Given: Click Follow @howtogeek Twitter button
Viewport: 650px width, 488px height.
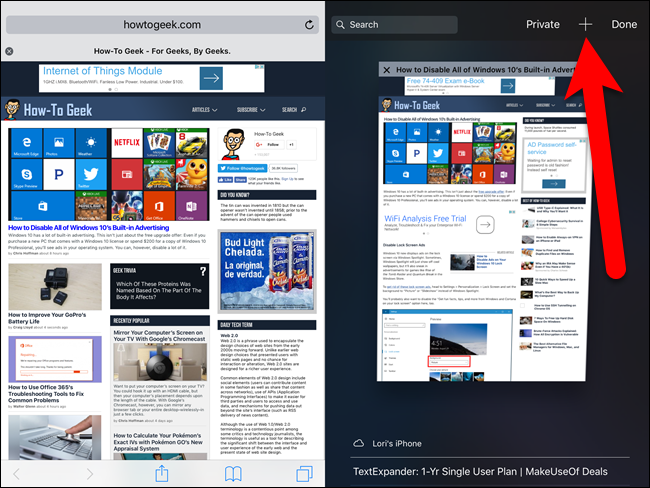Looking at the screenshot, I should [243, 168].
